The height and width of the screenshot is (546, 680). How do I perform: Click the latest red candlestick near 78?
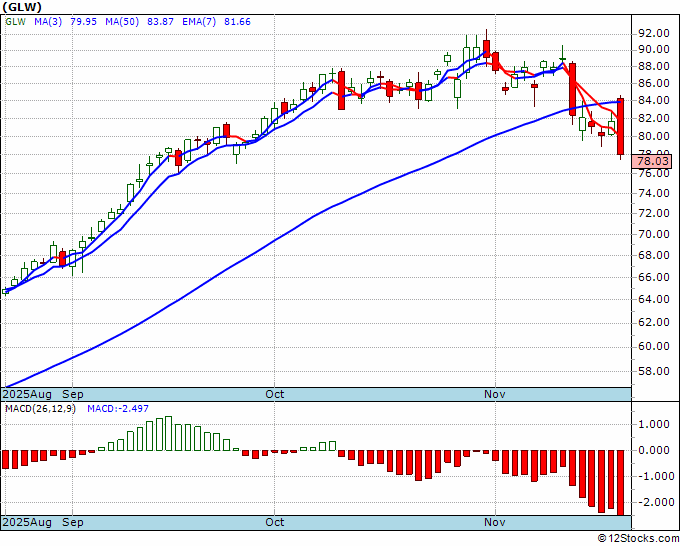coord(621,127)
